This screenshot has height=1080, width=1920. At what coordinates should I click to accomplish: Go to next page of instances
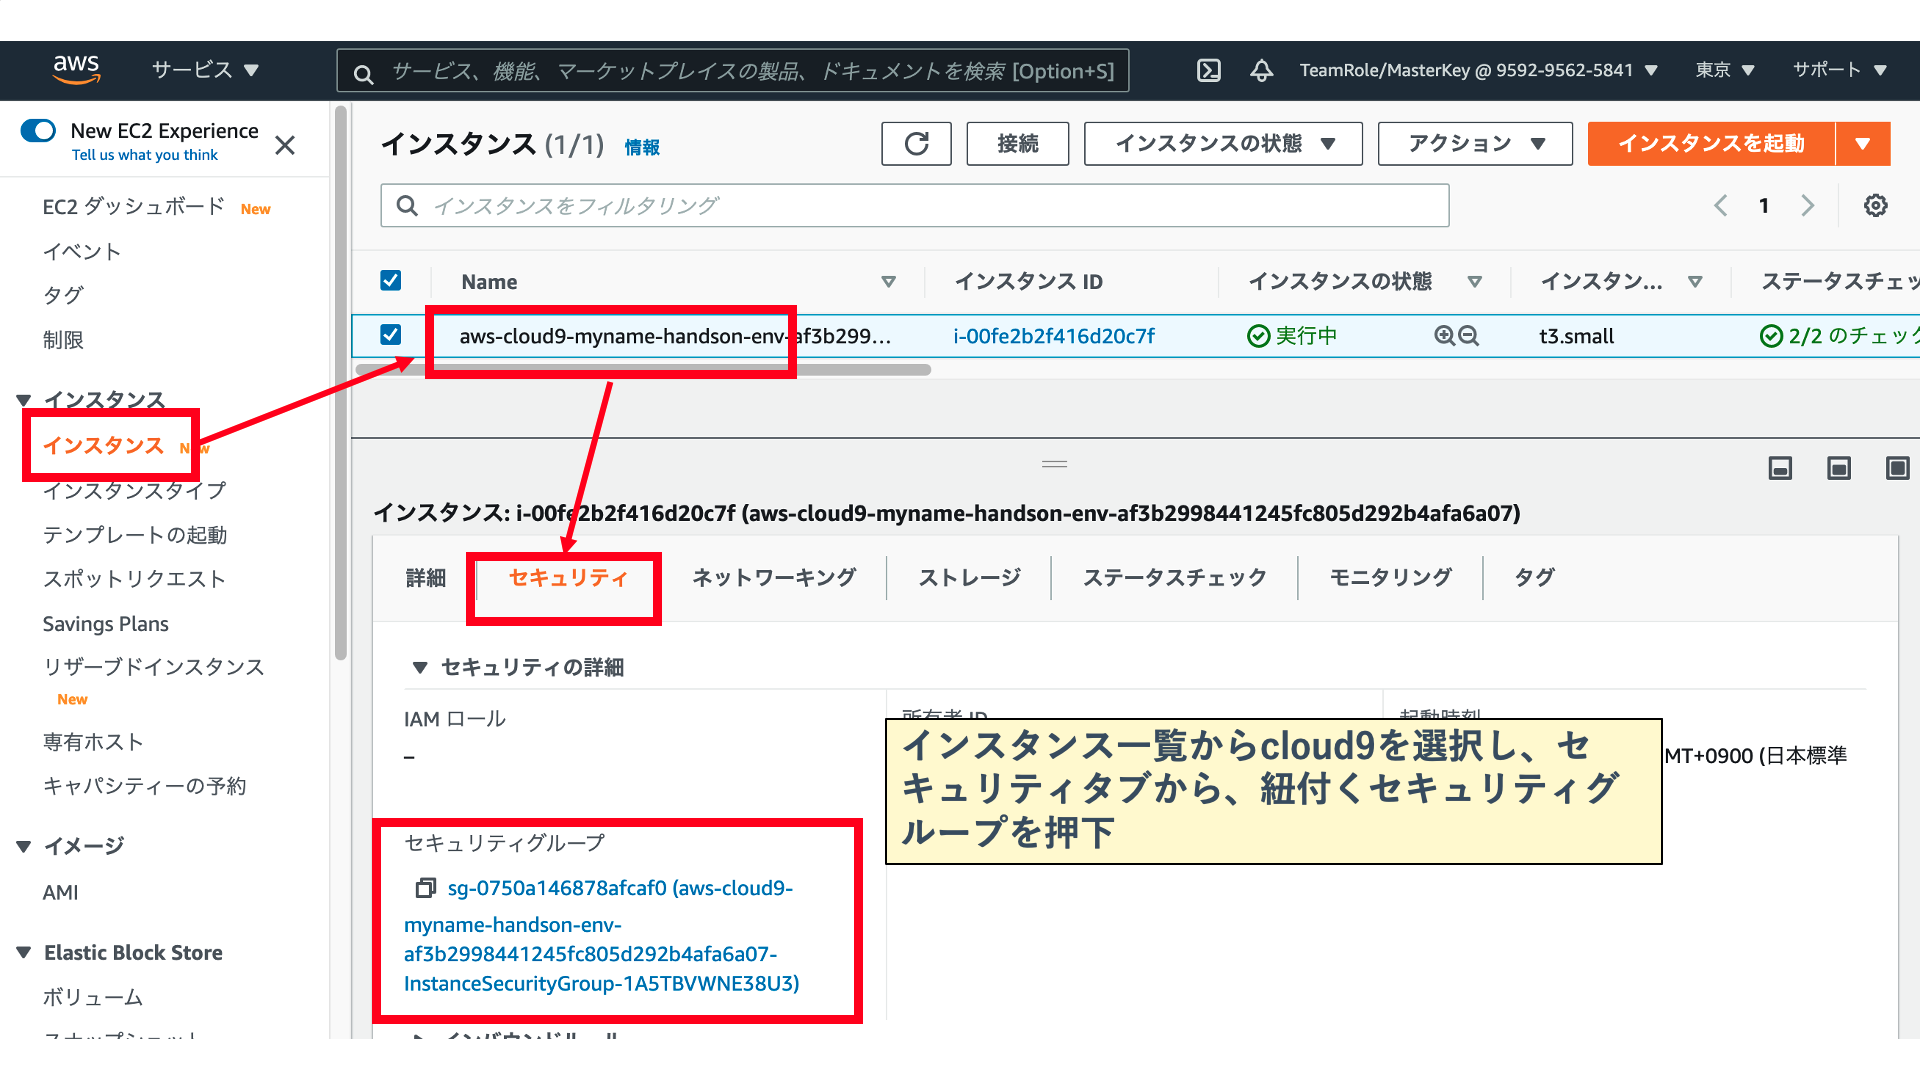tap(1807, 205)
